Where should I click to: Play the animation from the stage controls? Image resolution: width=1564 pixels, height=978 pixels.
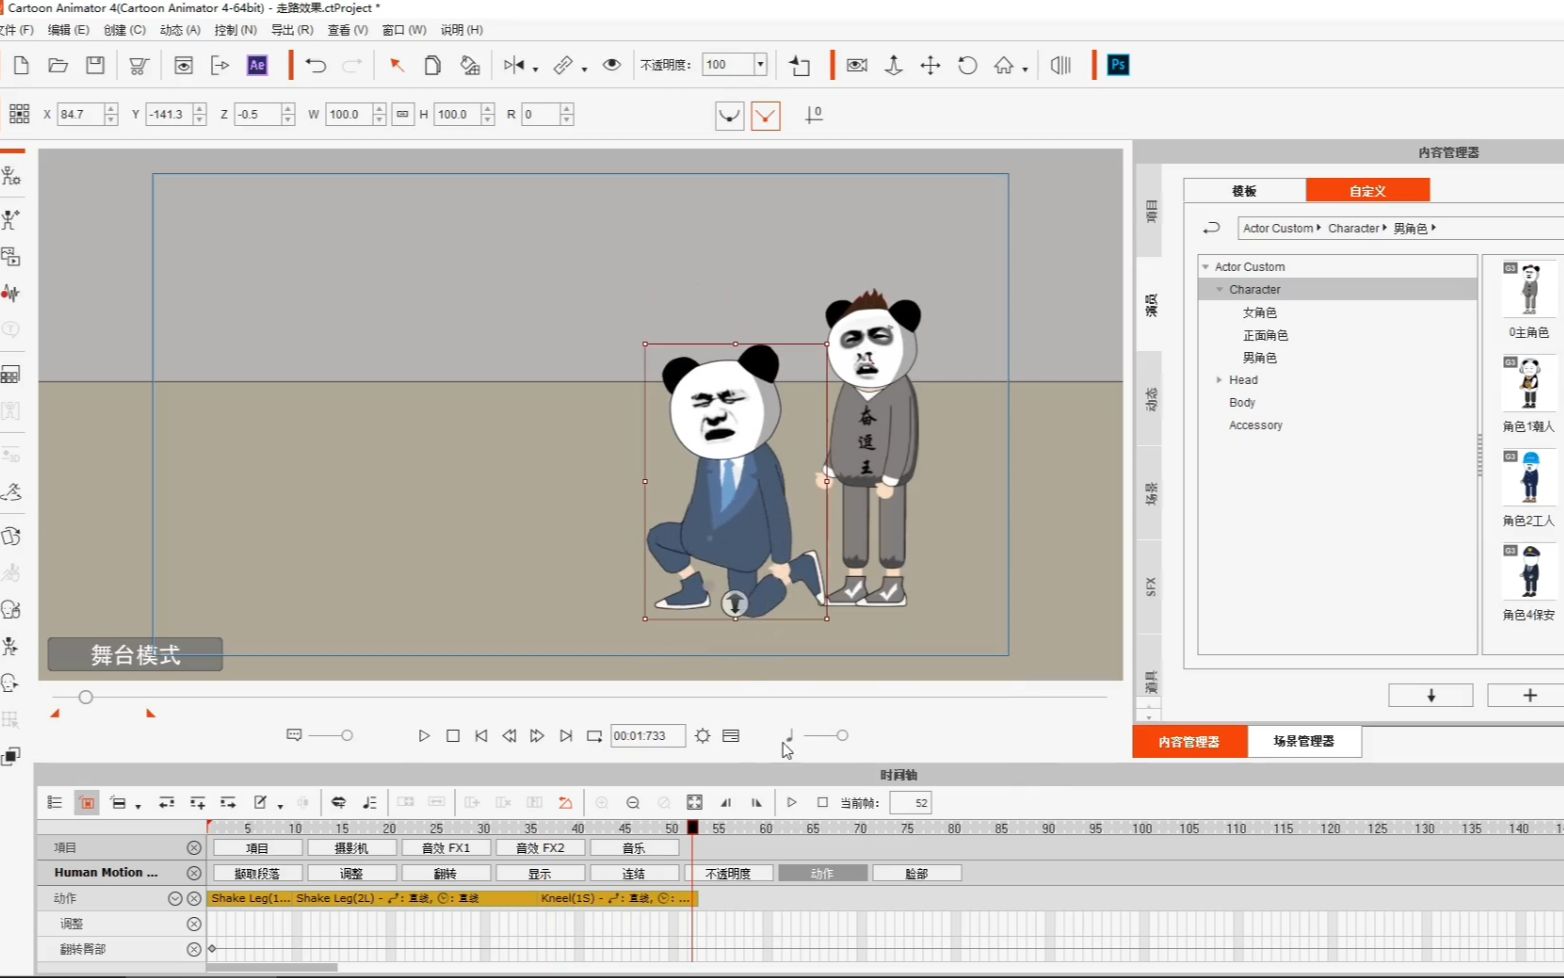point(424,735)
